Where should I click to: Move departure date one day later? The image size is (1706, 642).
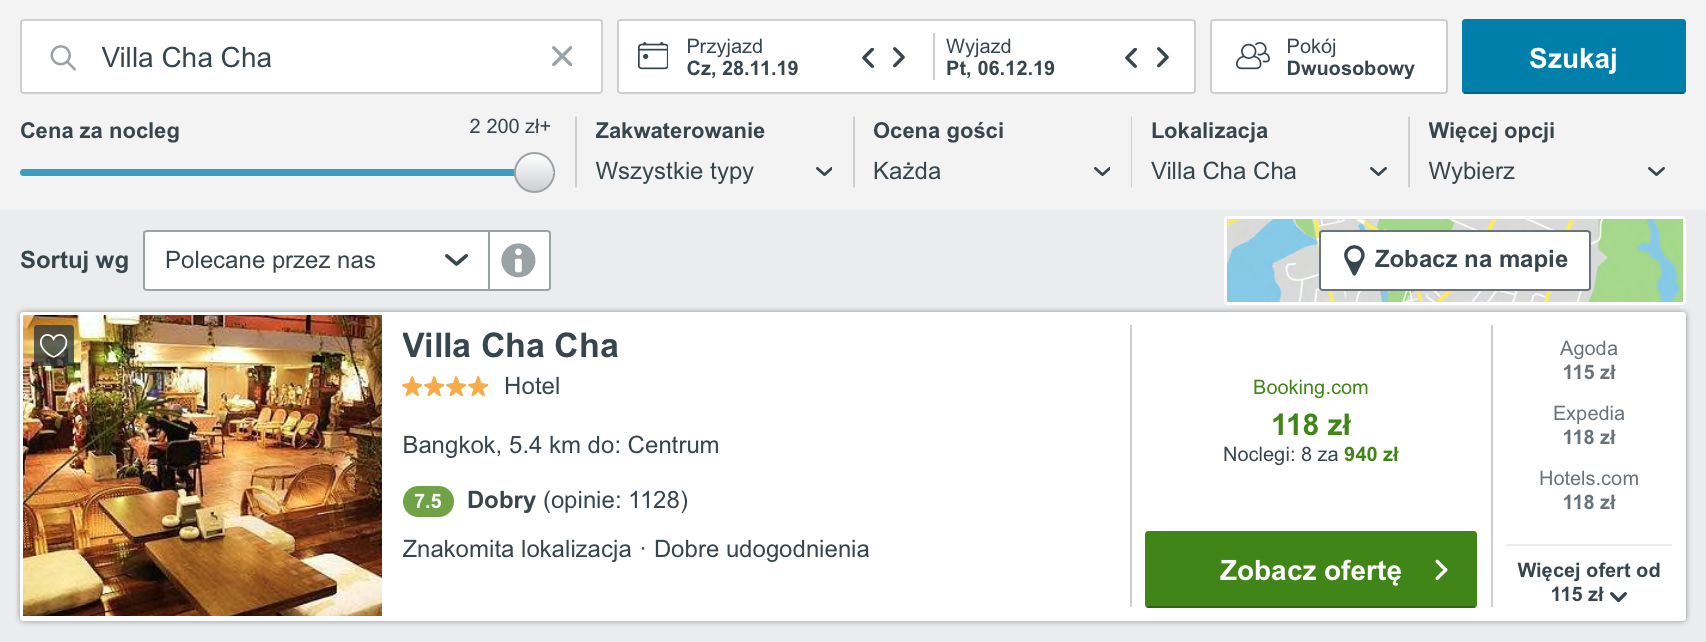[1162, 57]
